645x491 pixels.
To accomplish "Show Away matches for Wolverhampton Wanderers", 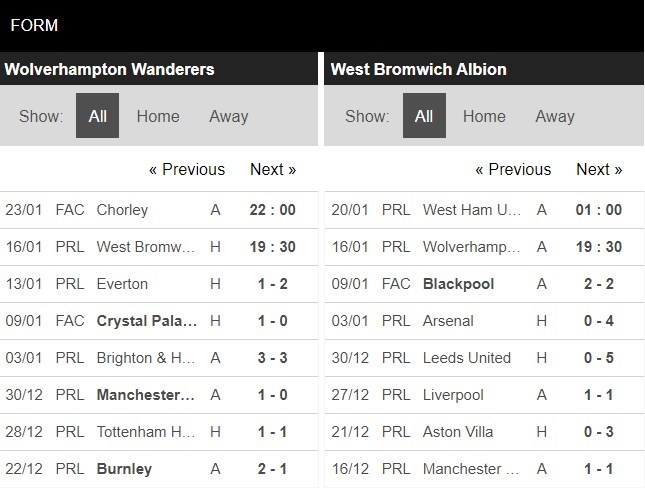I will click(x=229, y=116).
